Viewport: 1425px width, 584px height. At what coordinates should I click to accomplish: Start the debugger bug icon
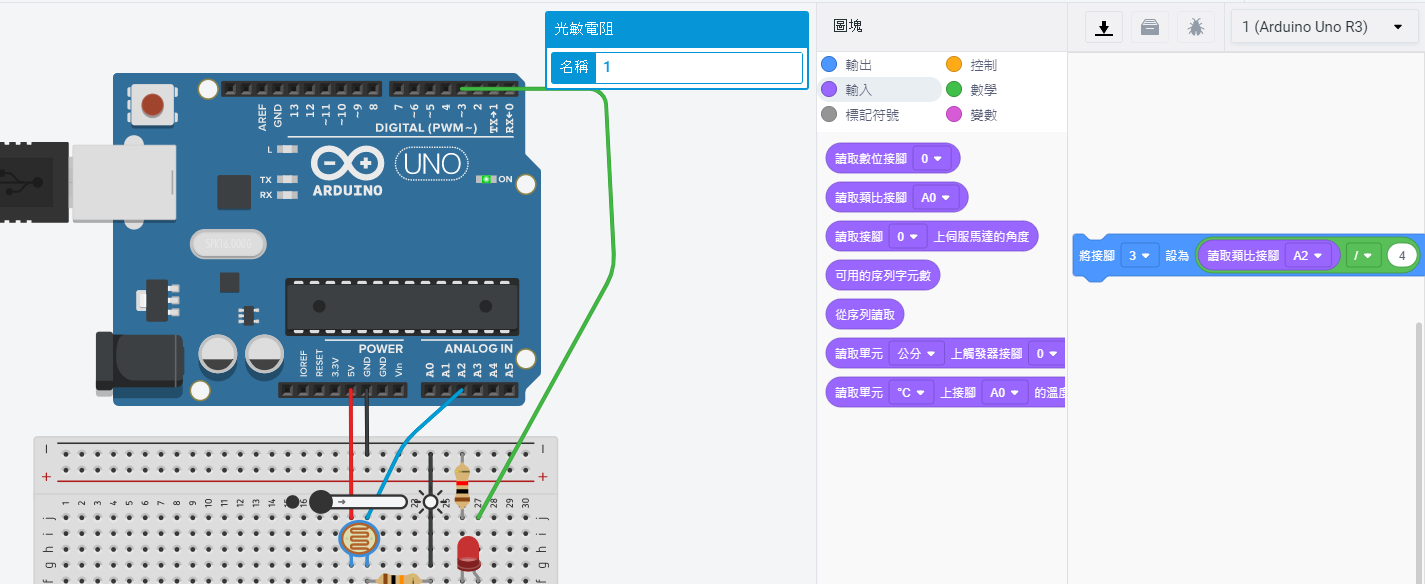1196,28
